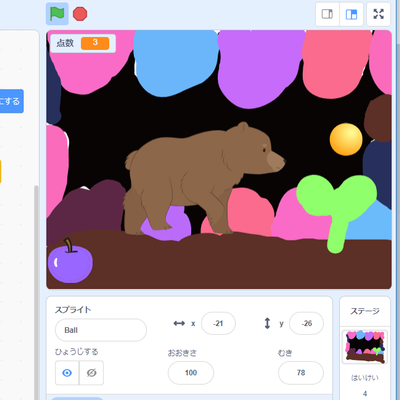Image resolution: width=400 pixels, height=400 pixels.
Task: Click the blue block ending in する
Action: click(x=12, y=101)
